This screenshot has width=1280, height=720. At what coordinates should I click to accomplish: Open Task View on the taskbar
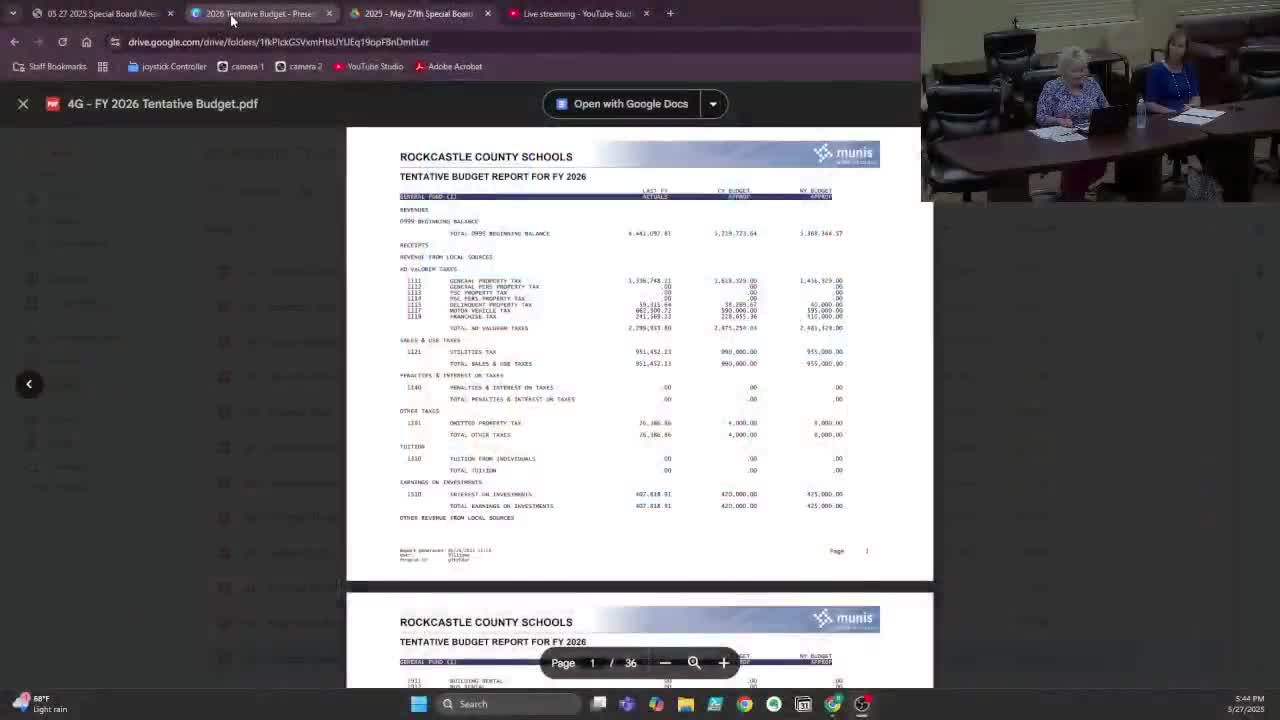pyautogui.click(x=598, y=704)
